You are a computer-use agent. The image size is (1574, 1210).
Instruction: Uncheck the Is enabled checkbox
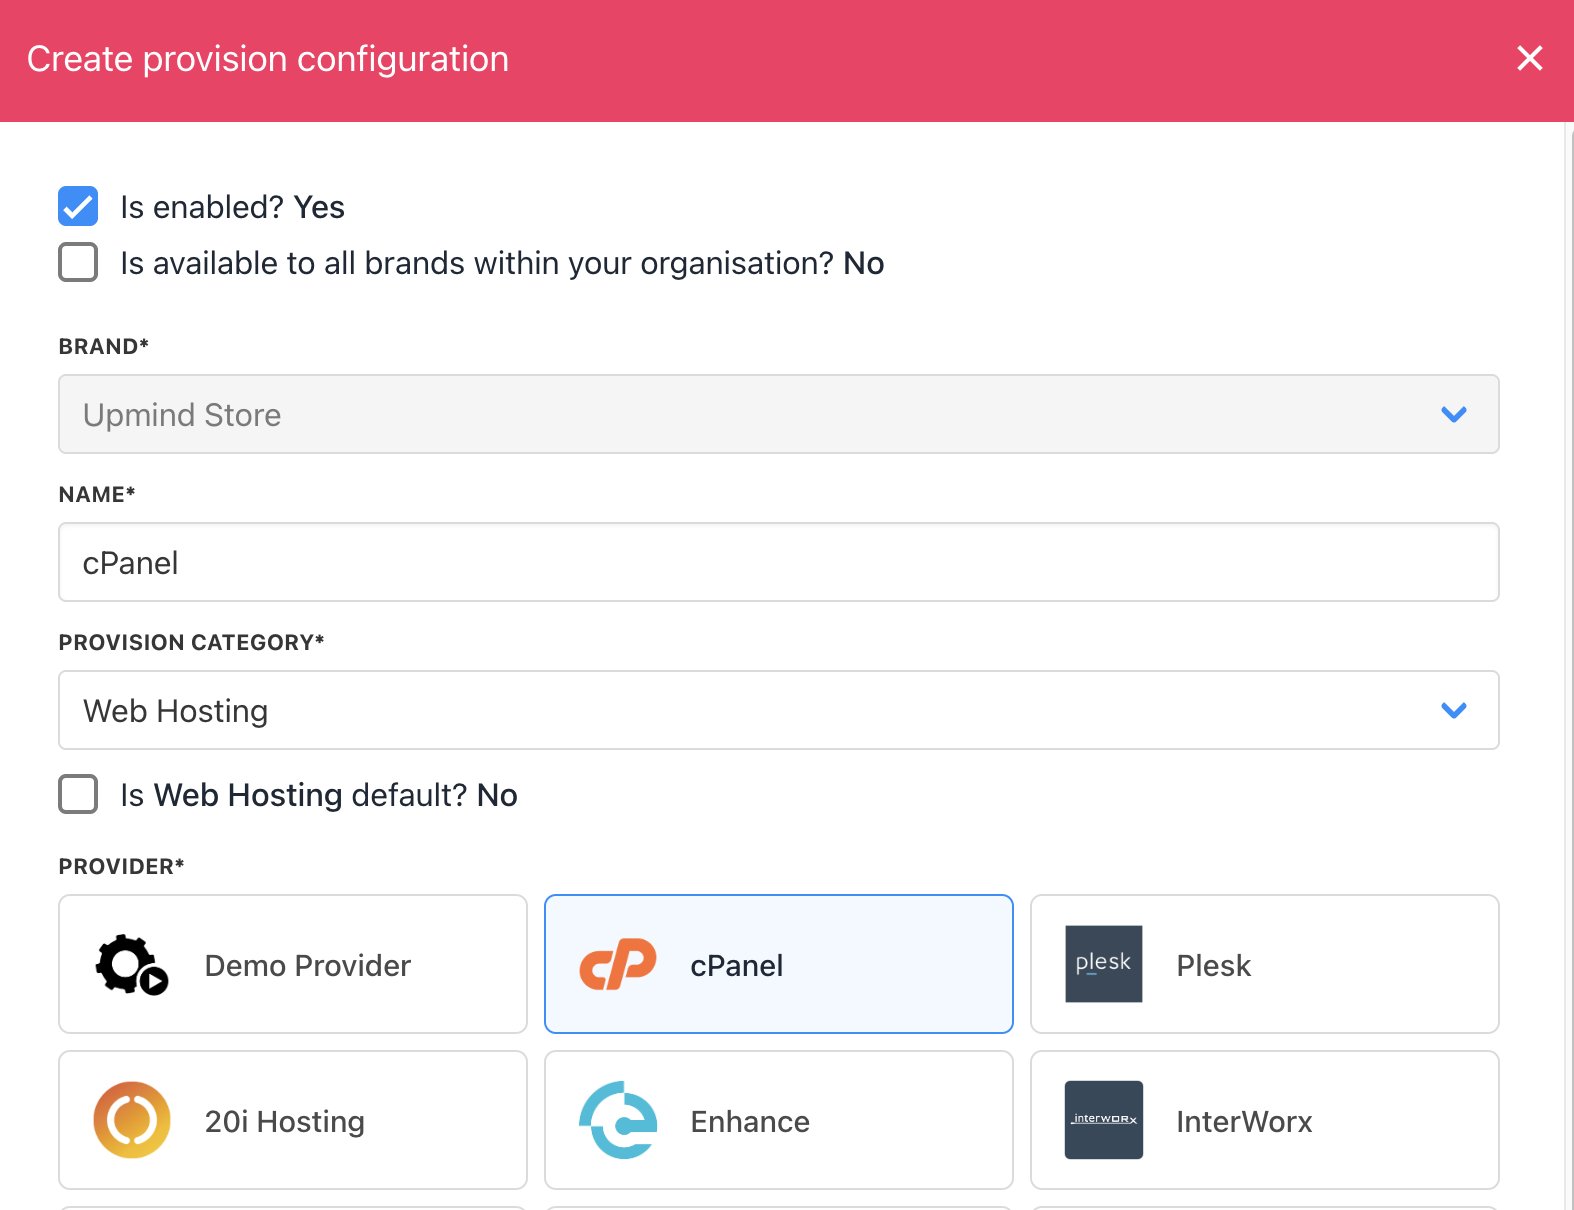point(78,206)
